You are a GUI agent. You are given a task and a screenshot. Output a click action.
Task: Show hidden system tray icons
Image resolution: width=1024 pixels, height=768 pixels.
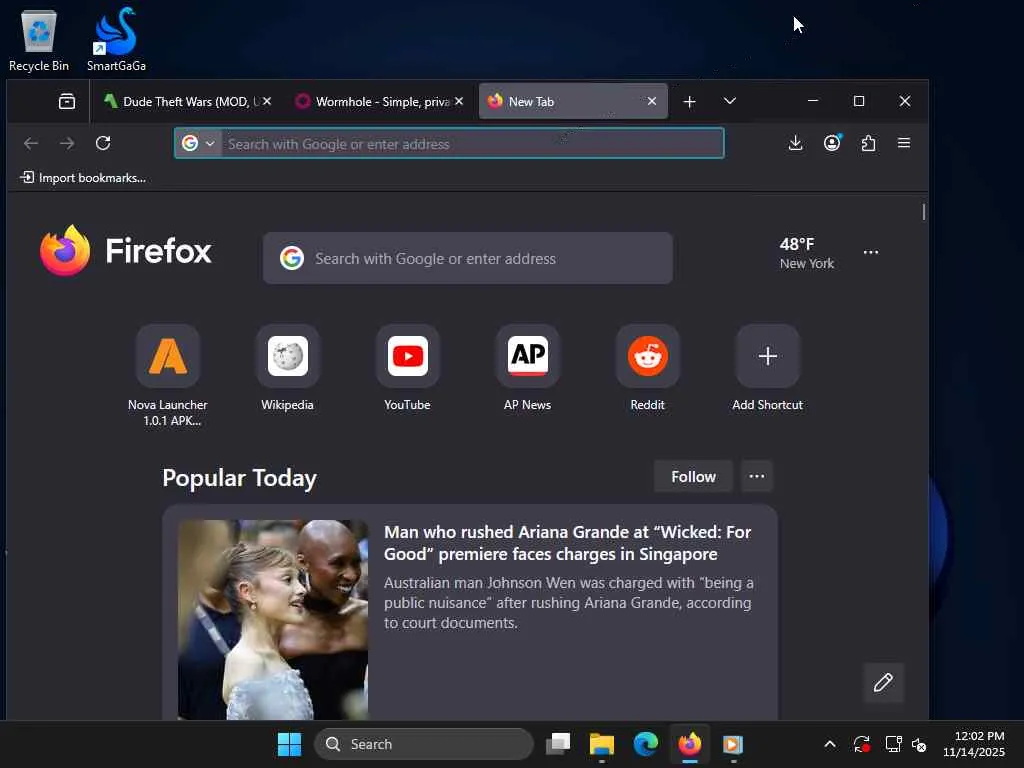(829, 744)
